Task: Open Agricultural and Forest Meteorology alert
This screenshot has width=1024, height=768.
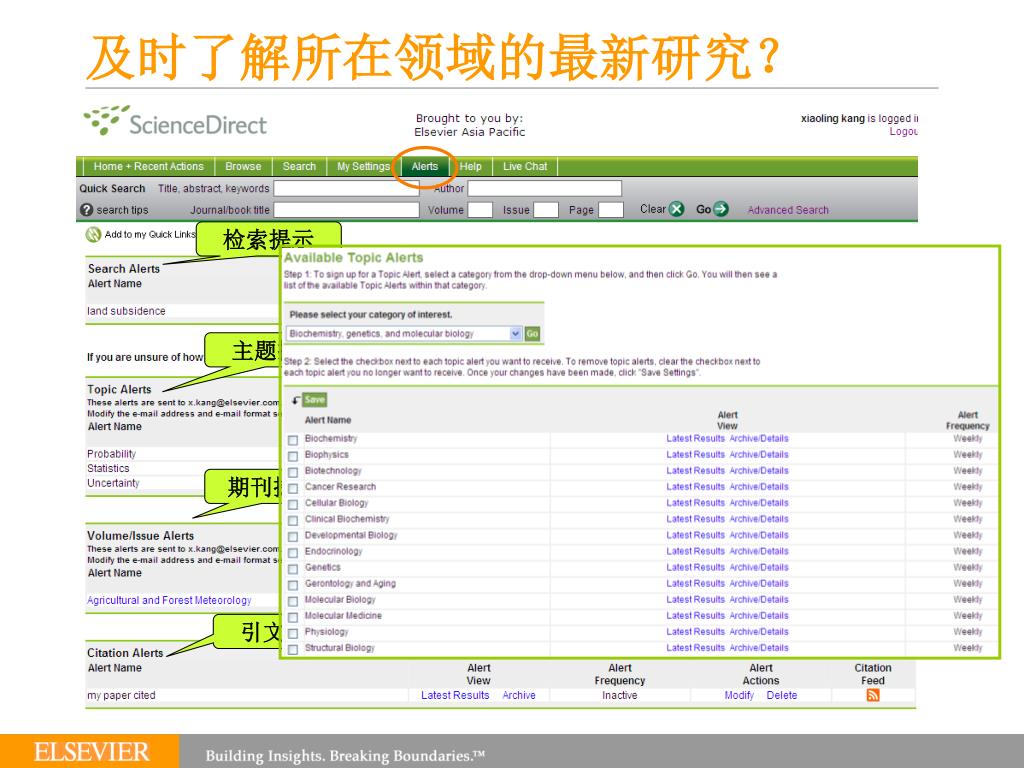Action: tap(169, 601)
